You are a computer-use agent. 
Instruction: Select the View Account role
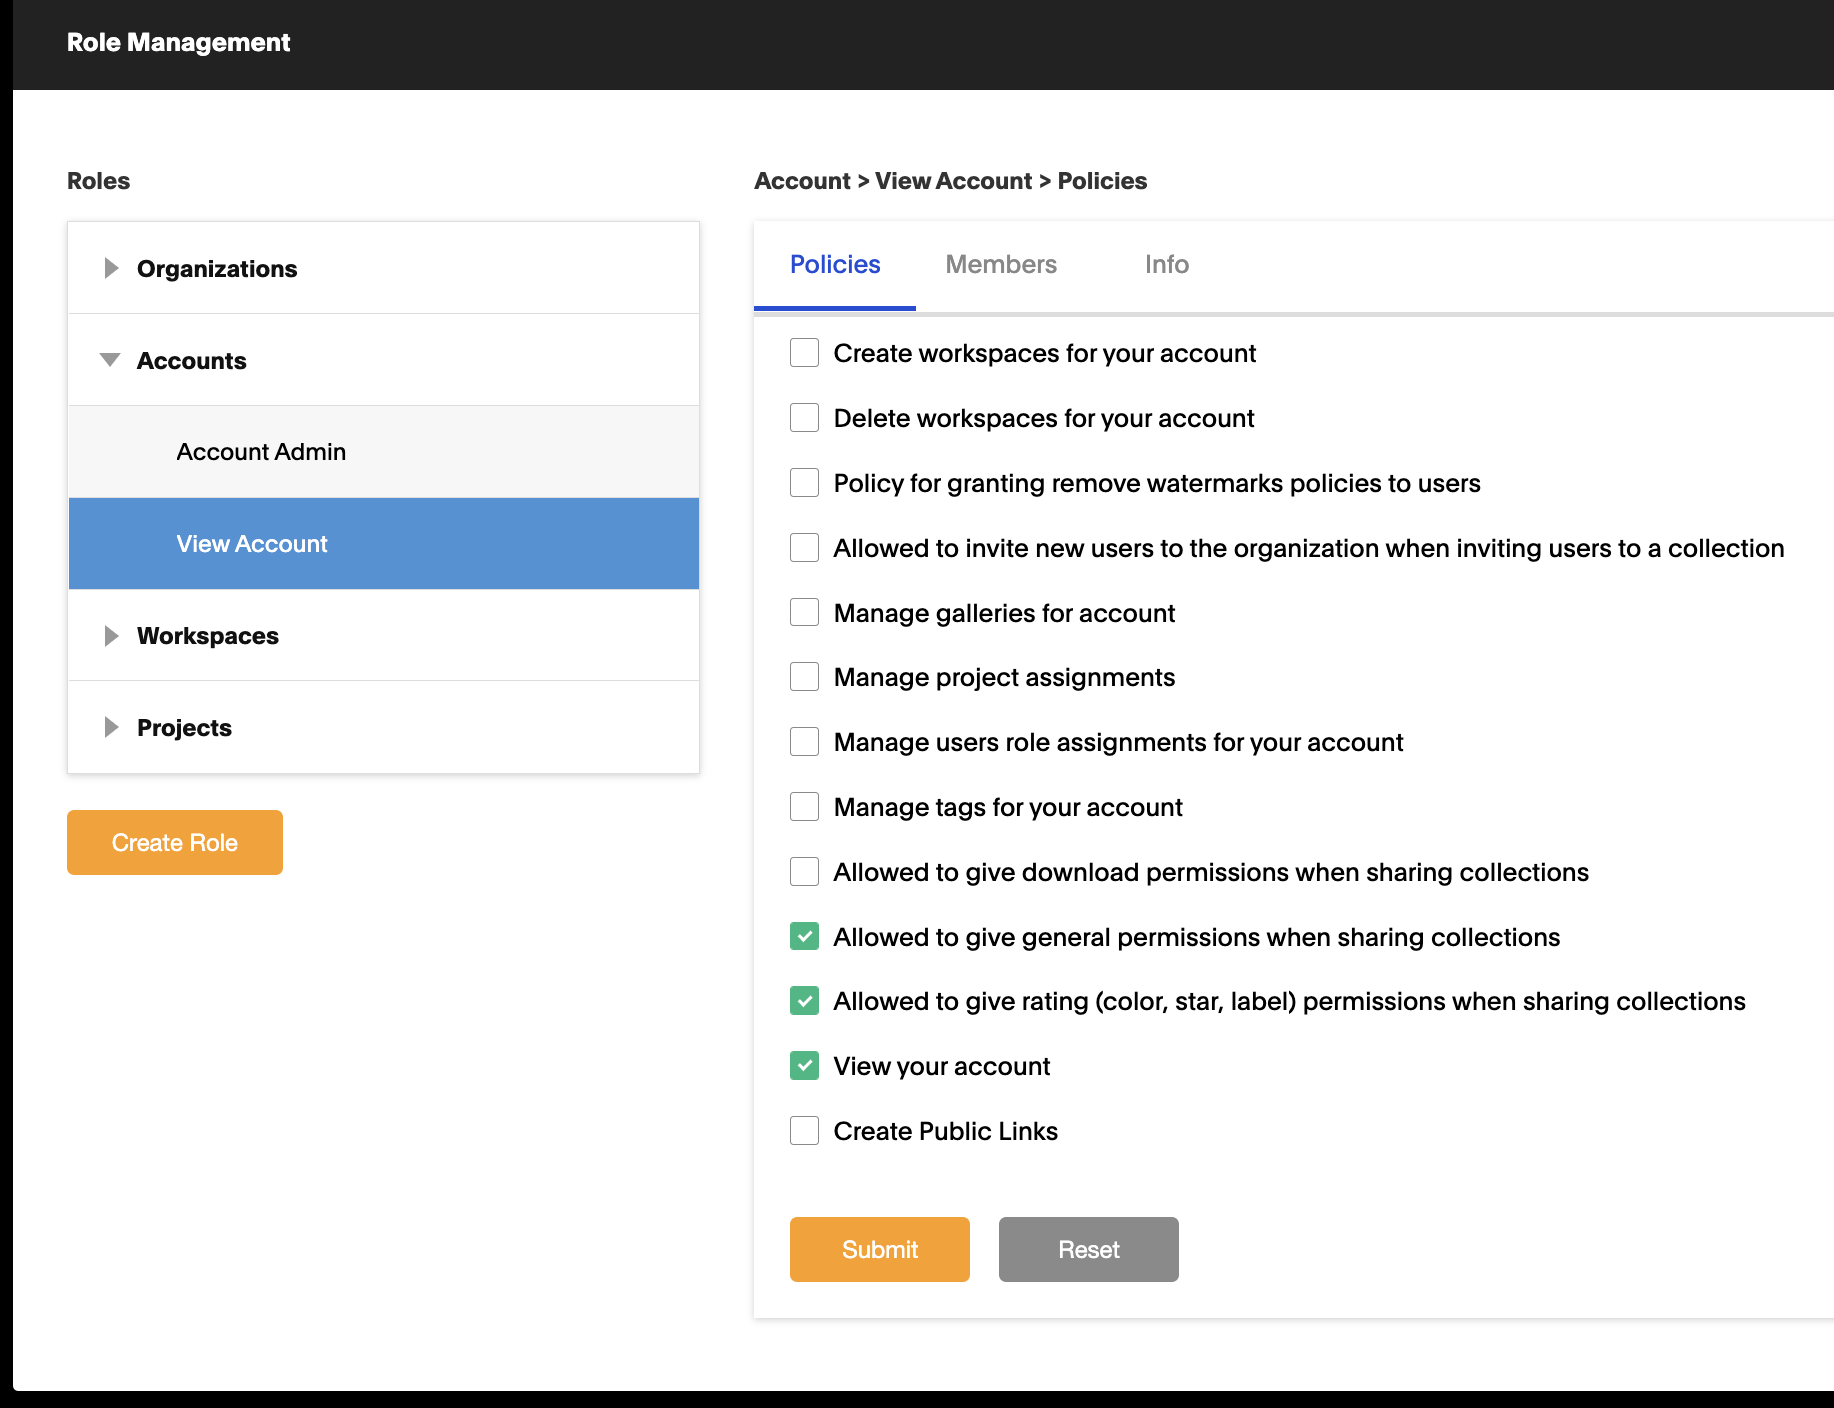click(384, 544)
